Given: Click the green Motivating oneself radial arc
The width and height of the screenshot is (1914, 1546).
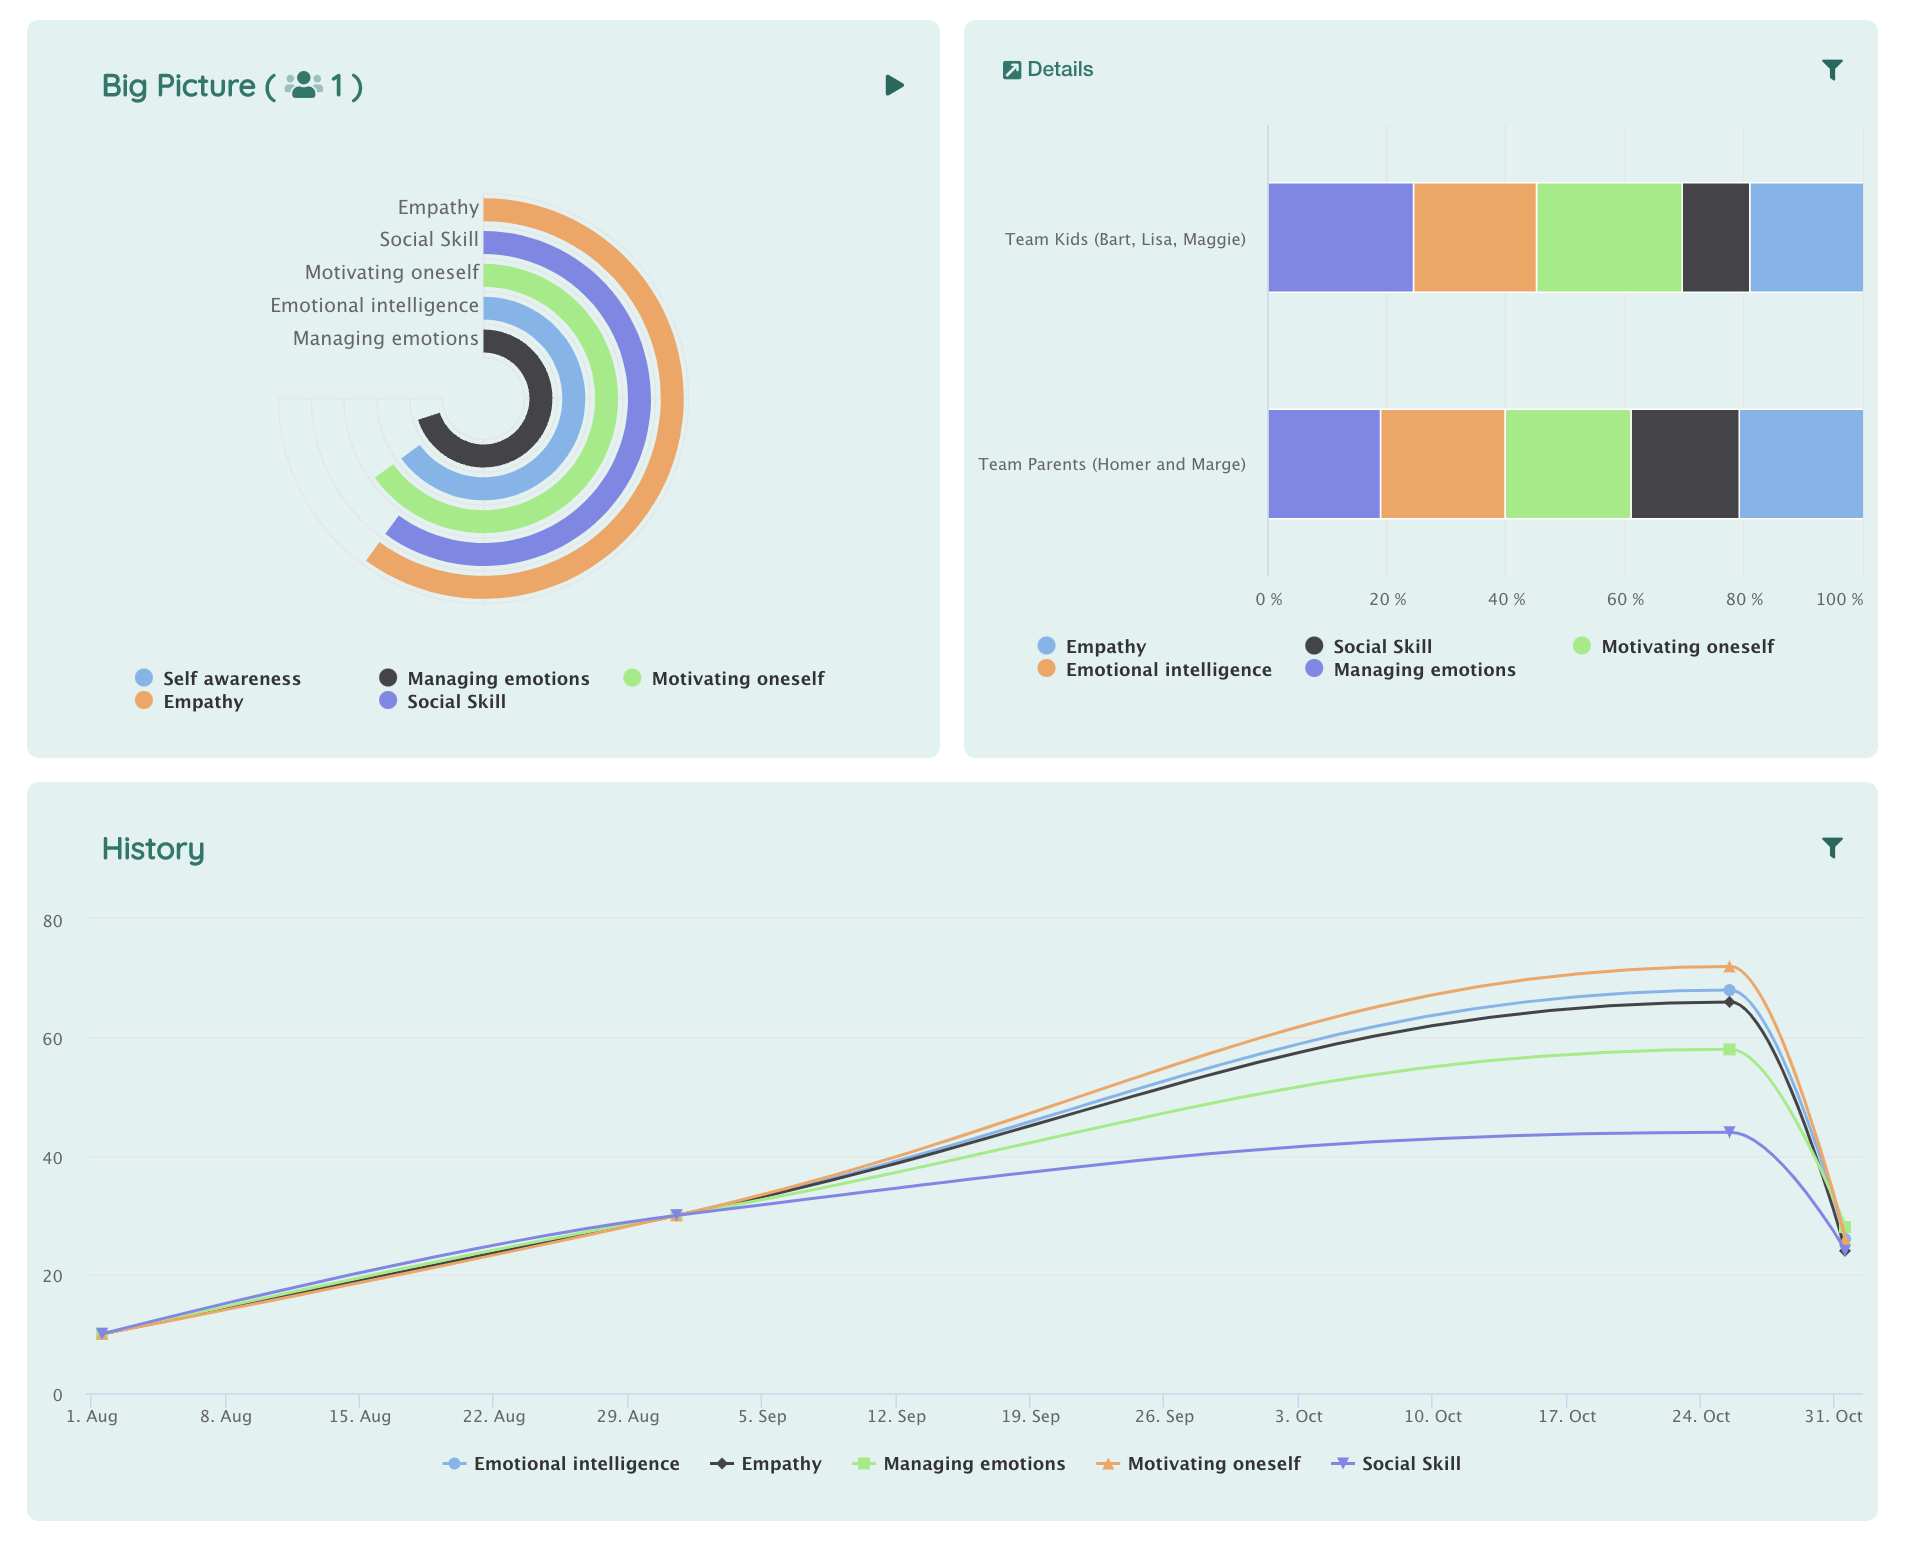Looking at the screenshot, I should (606, 400).
